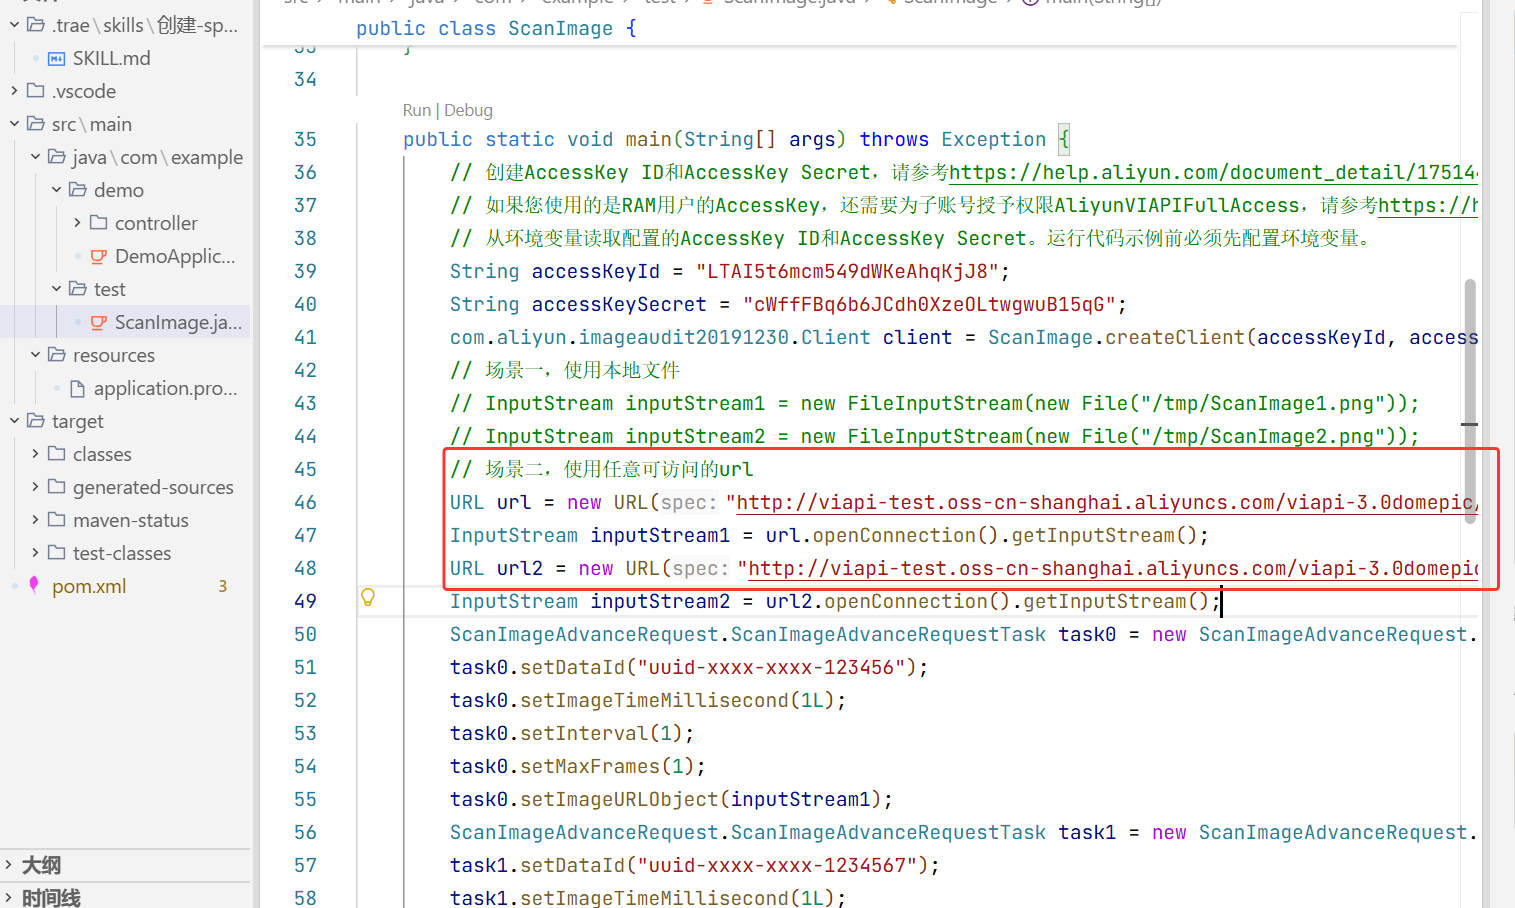
Task: Click 'task0.setInterval(1);' on line 53
Action: click(572, 733)
